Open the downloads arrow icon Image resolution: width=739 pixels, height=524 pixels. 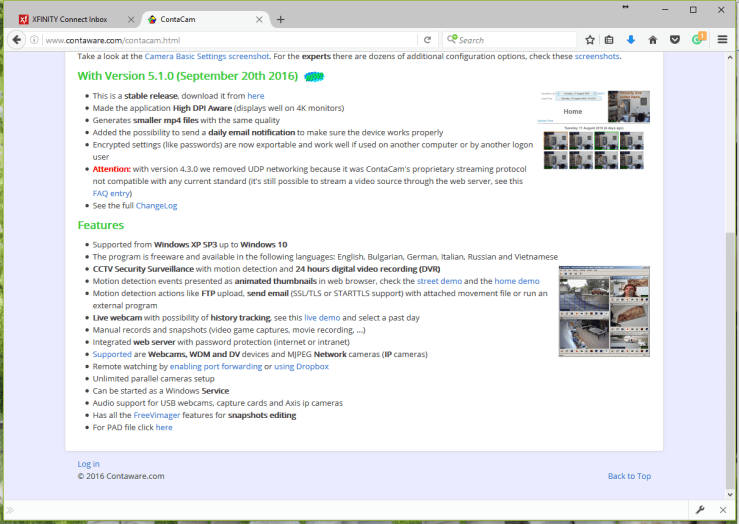coord(631,40)
